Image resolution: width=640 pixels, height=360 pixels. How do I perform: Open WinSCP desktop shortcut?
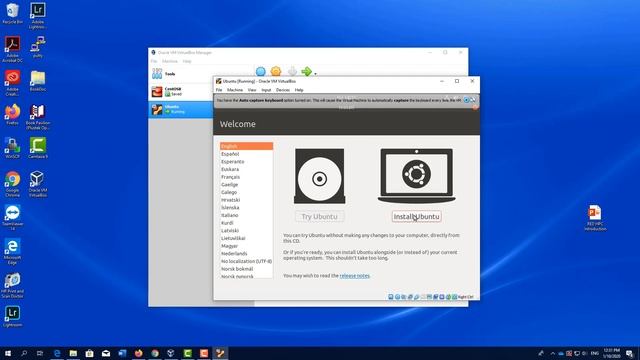(x=13, y=148)
